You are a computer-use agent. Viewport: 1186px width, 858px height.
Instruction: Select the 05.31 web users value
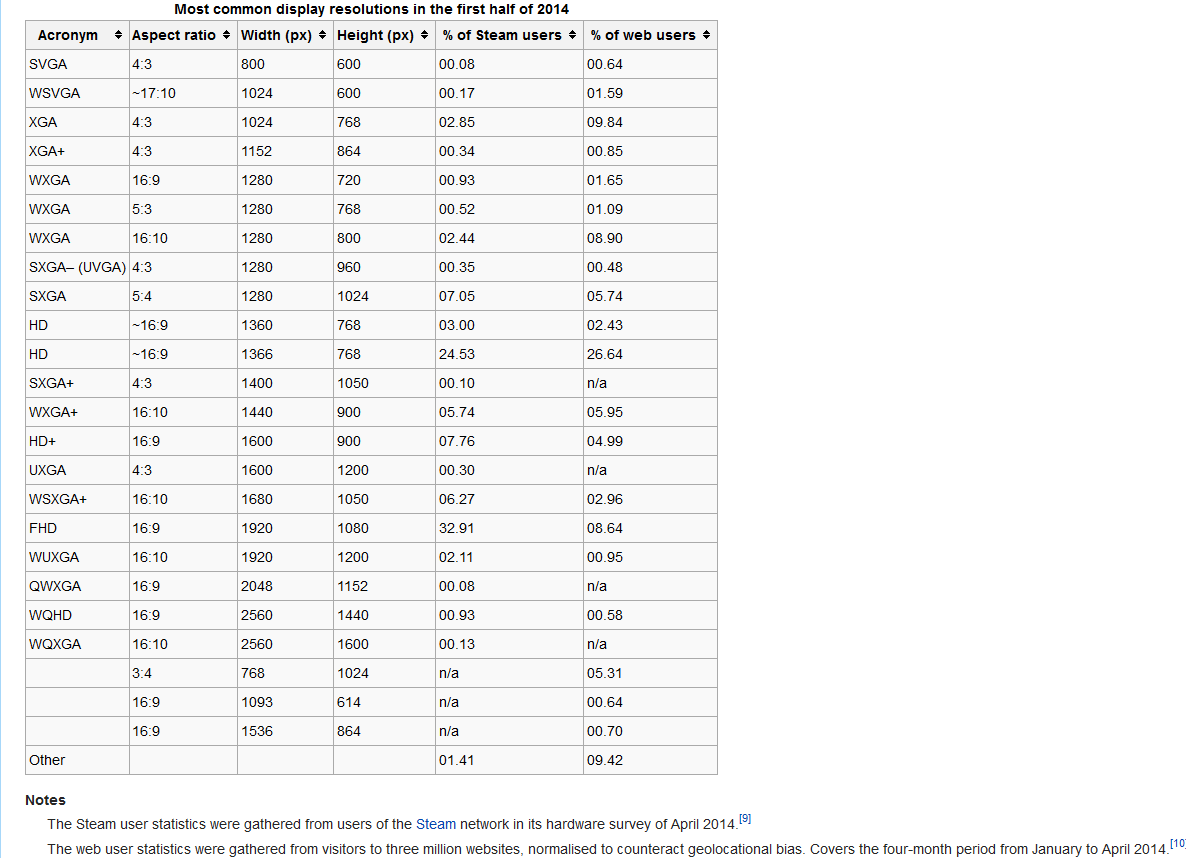point(650,673)
